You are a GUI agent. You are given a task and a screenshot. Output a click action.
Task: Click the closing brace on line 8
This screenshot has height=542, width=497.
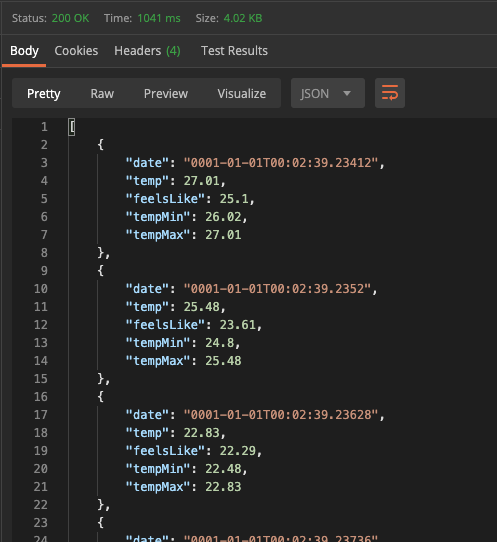(100, 253)
